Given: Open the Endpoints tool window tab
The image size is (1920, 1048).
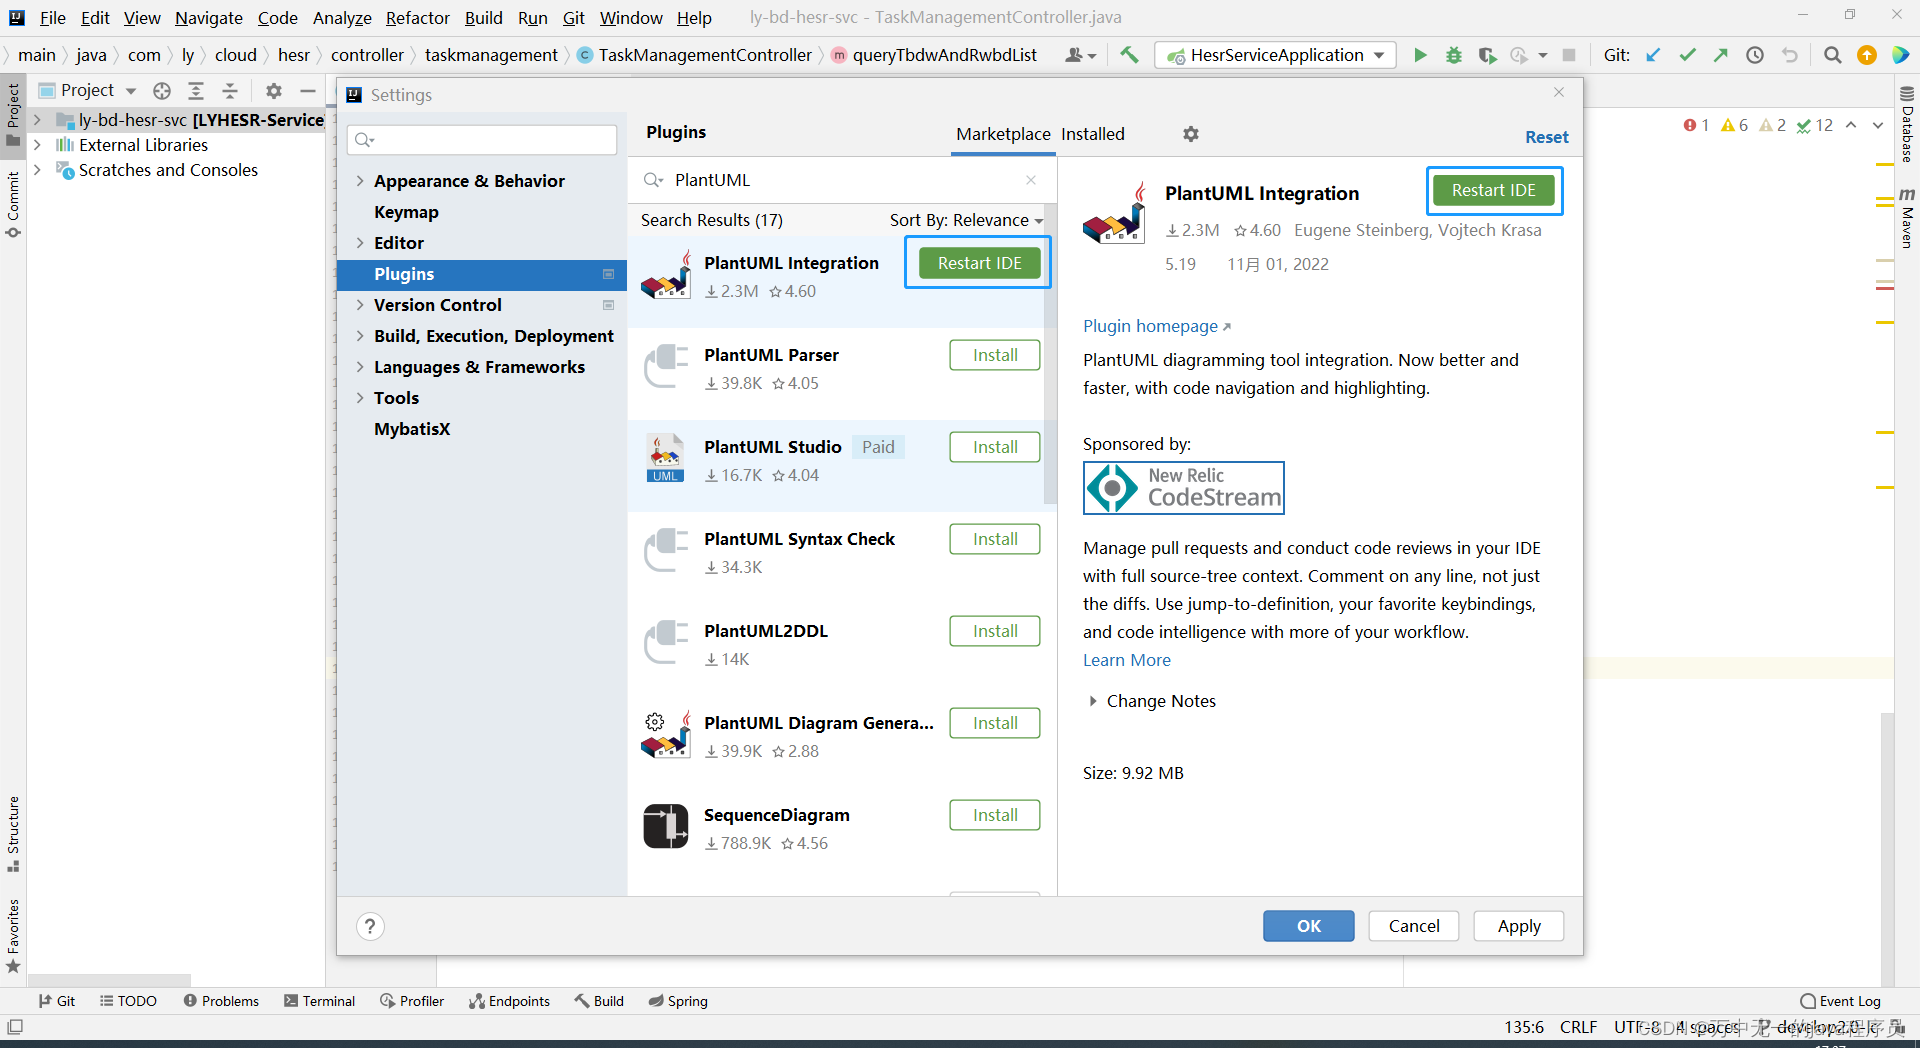Looking at the screenshot, I should pyautogui.click(x=509, y=1001).
